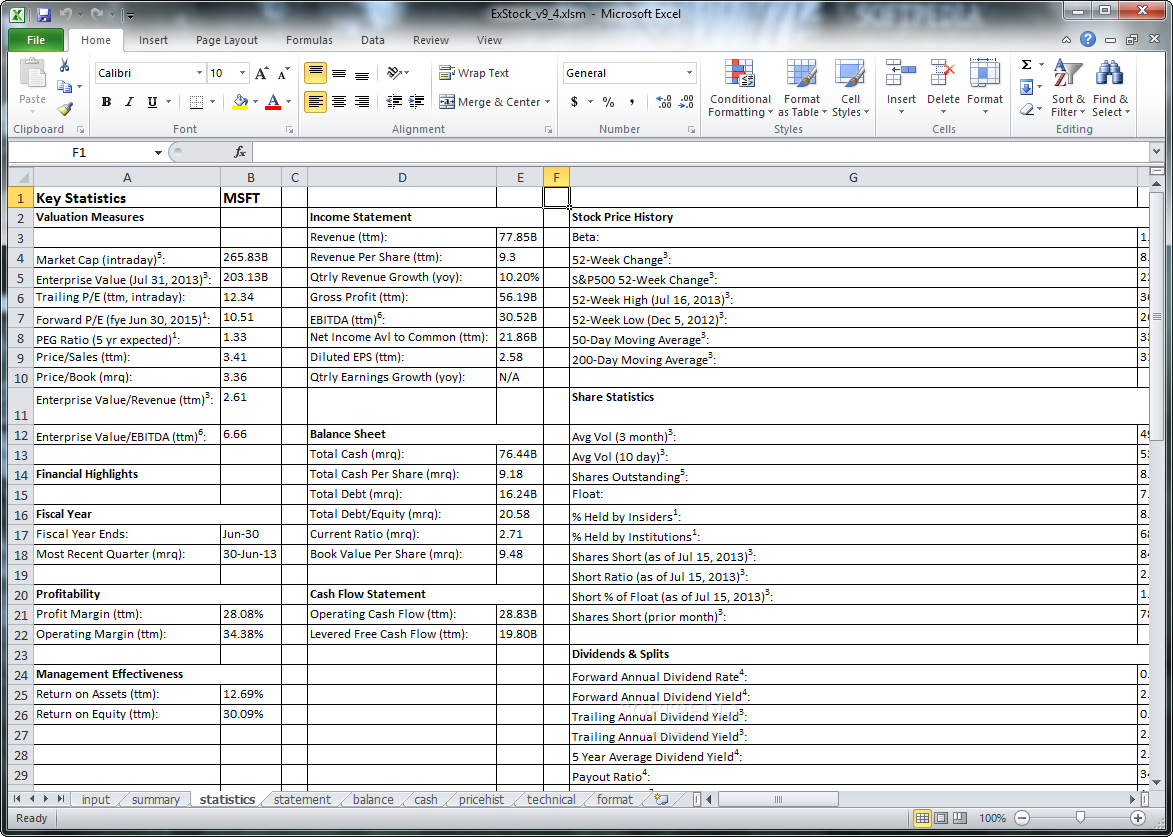The width and height of the screenshot is (1173, 837).
Task: Click Increase Decimal icon
Action: click(x=663, y=102)
